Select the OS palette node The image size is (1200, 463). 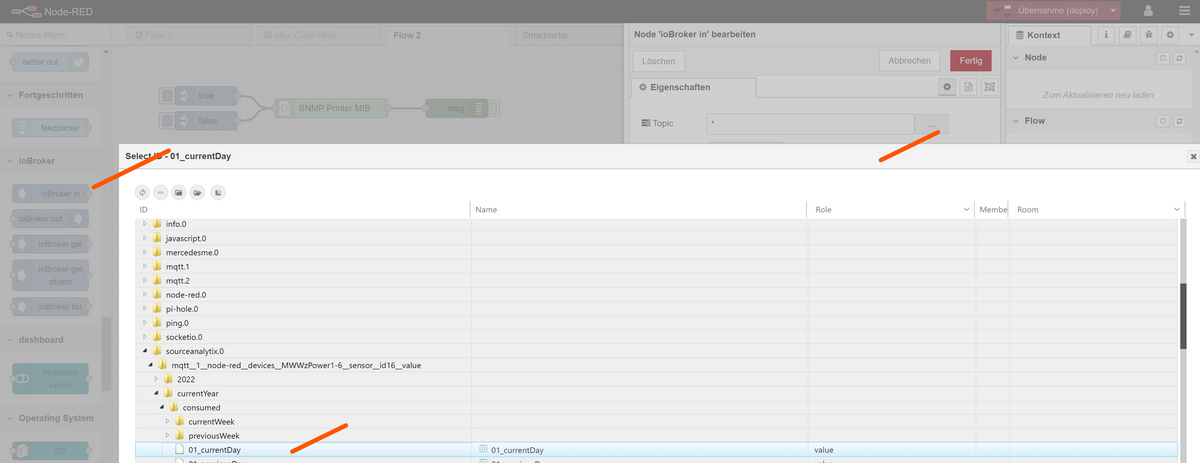(50, 452)
